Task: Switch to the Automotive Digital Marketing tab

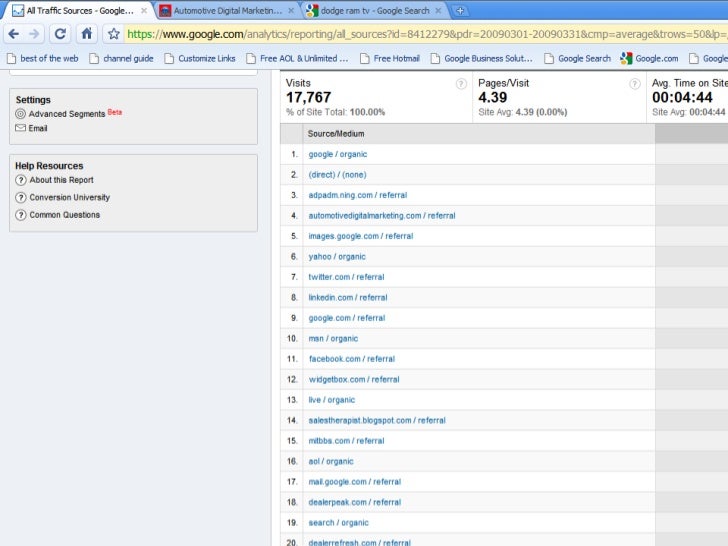Action: pyautogui.click(x=227, y=10)
